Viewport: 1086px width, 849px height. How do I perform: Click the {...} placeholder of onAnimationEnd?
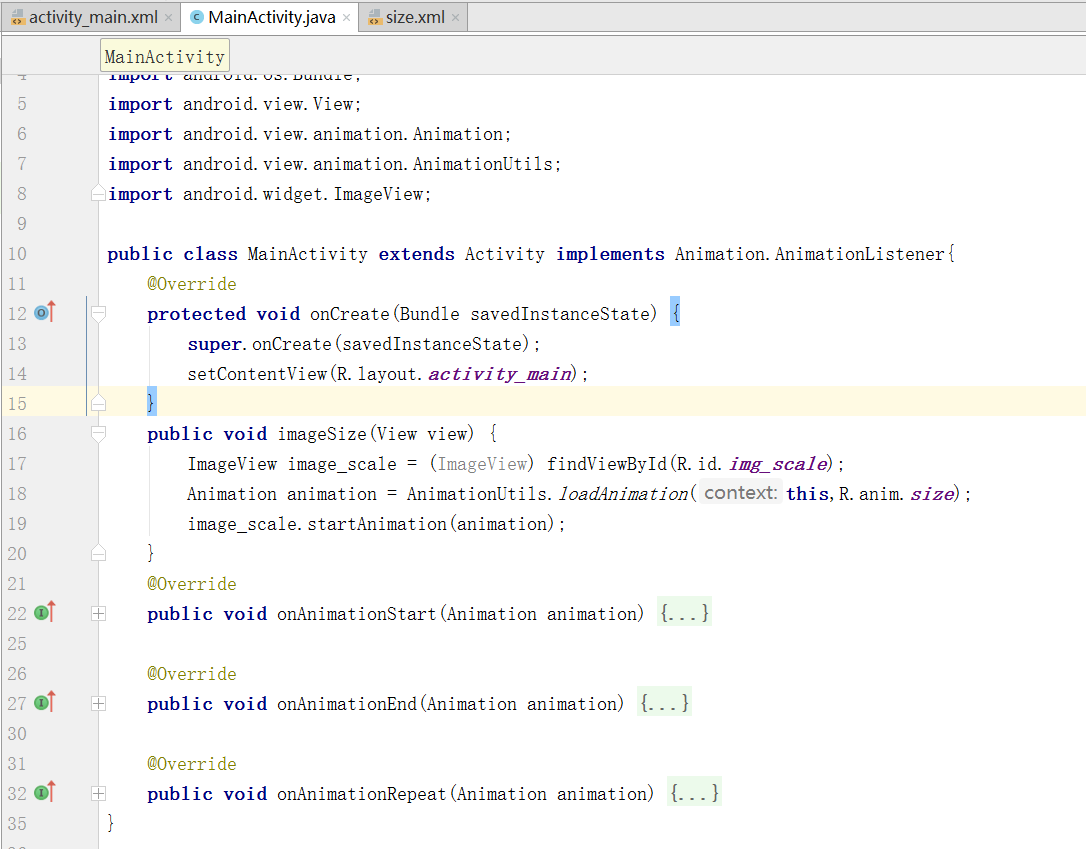(x=664, y=703)
